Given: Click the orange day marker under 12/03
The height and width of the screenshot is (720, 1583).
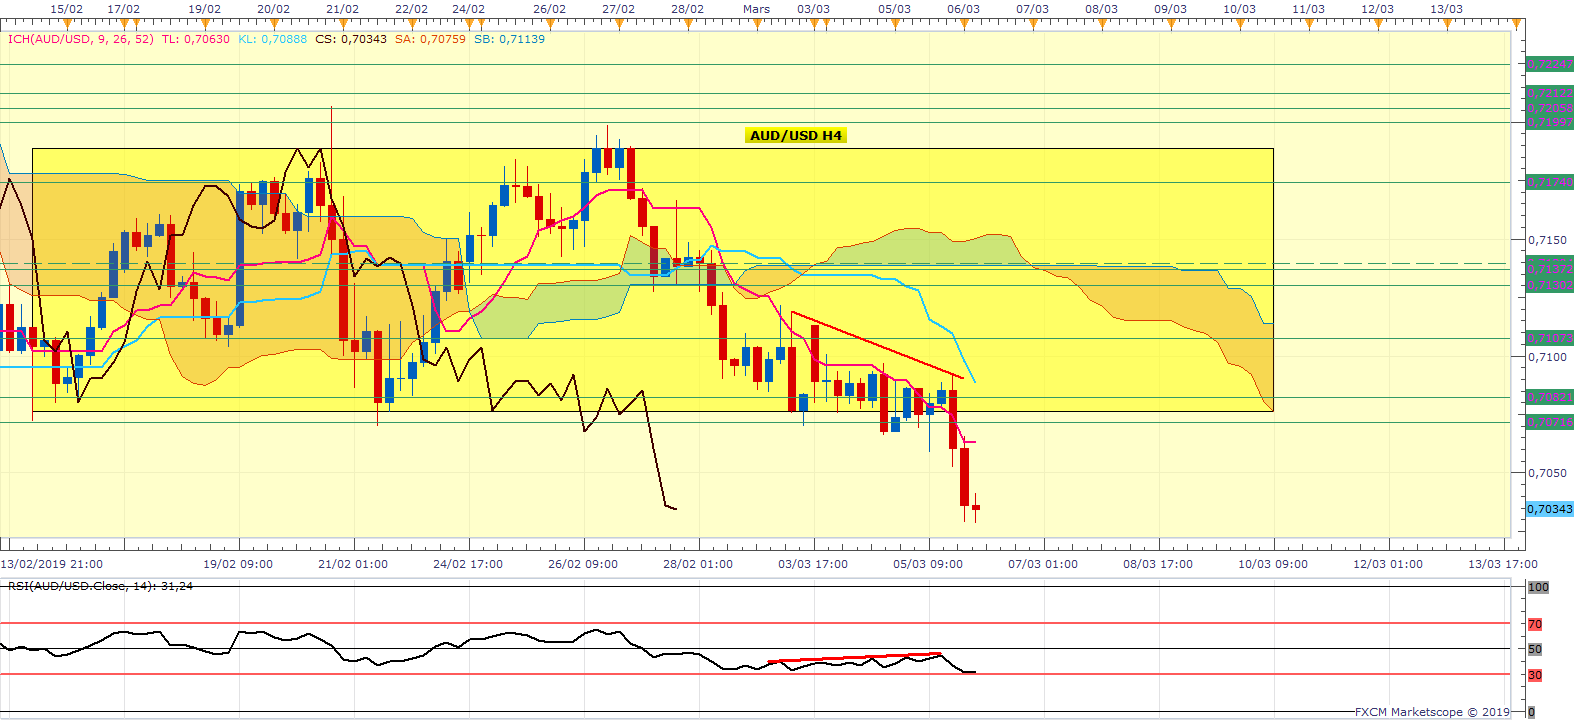Looking at the screenshot, I should (x=1378, y=25).
